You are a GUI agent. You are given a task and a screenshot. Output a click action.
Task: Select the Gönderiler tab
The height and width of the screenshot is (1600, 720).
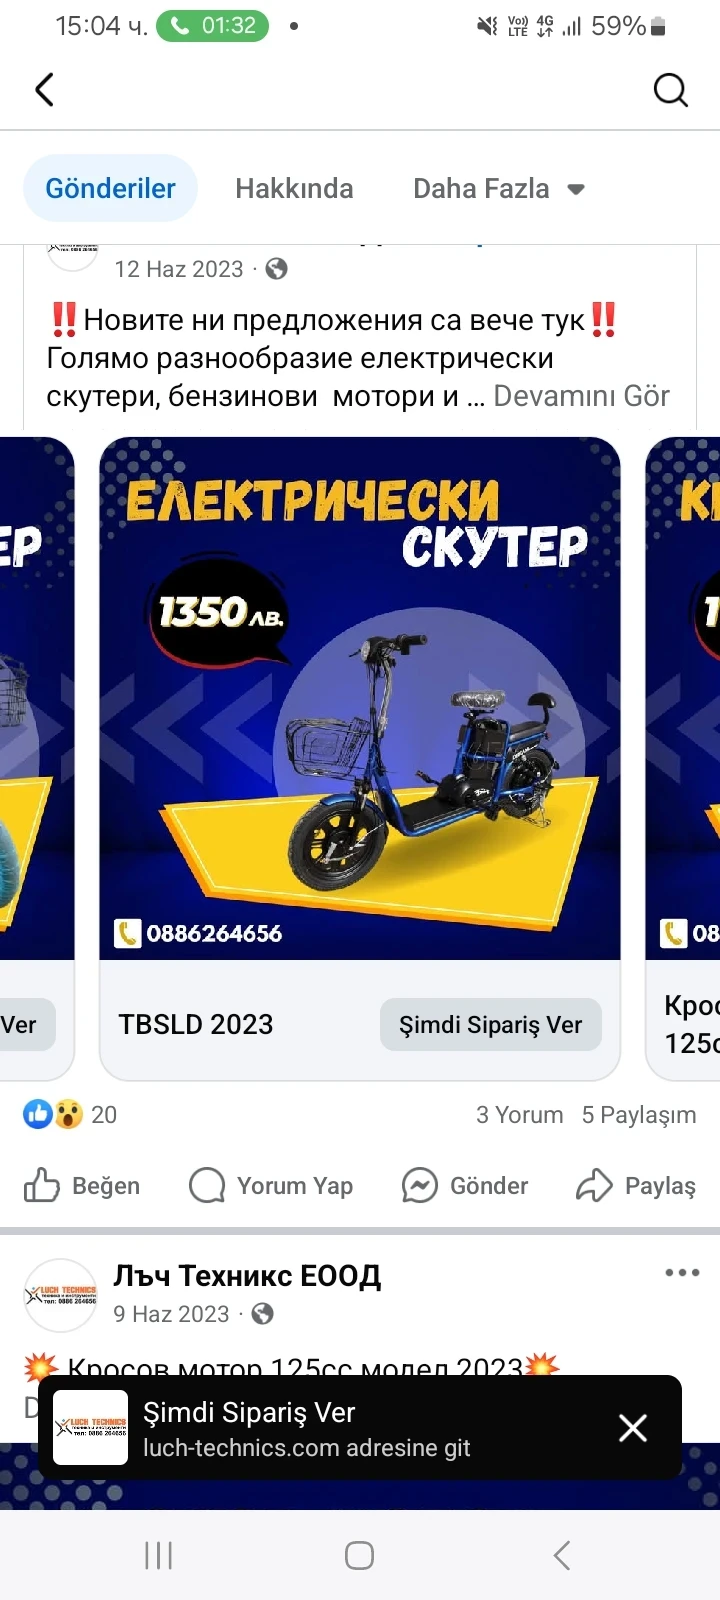110,188
